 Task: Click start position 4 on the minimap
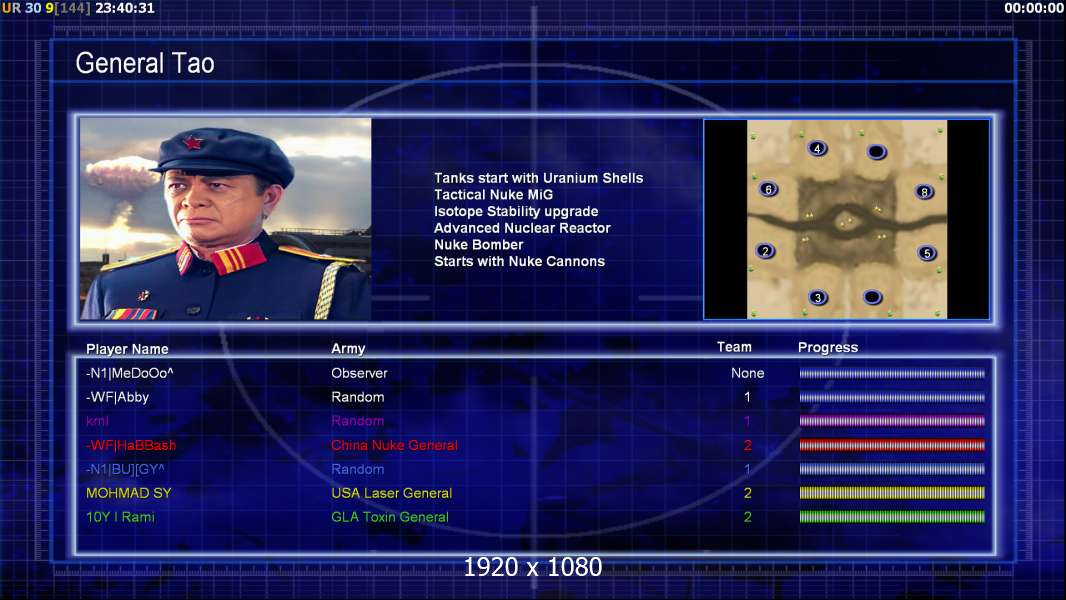[x=817, y=148]
